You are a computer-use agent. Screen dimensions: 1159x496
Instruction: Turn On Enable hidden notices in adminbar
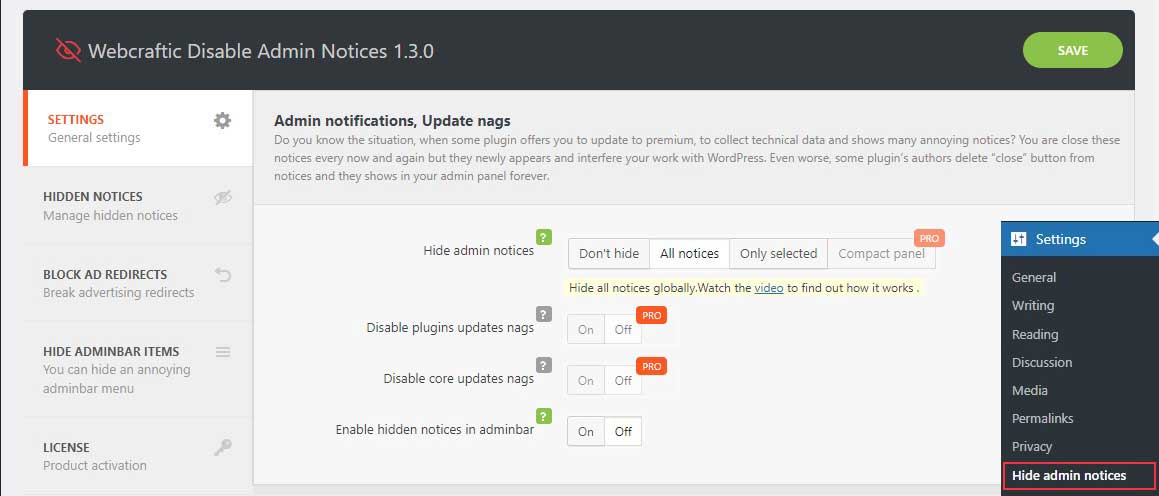tap(586, 432)
